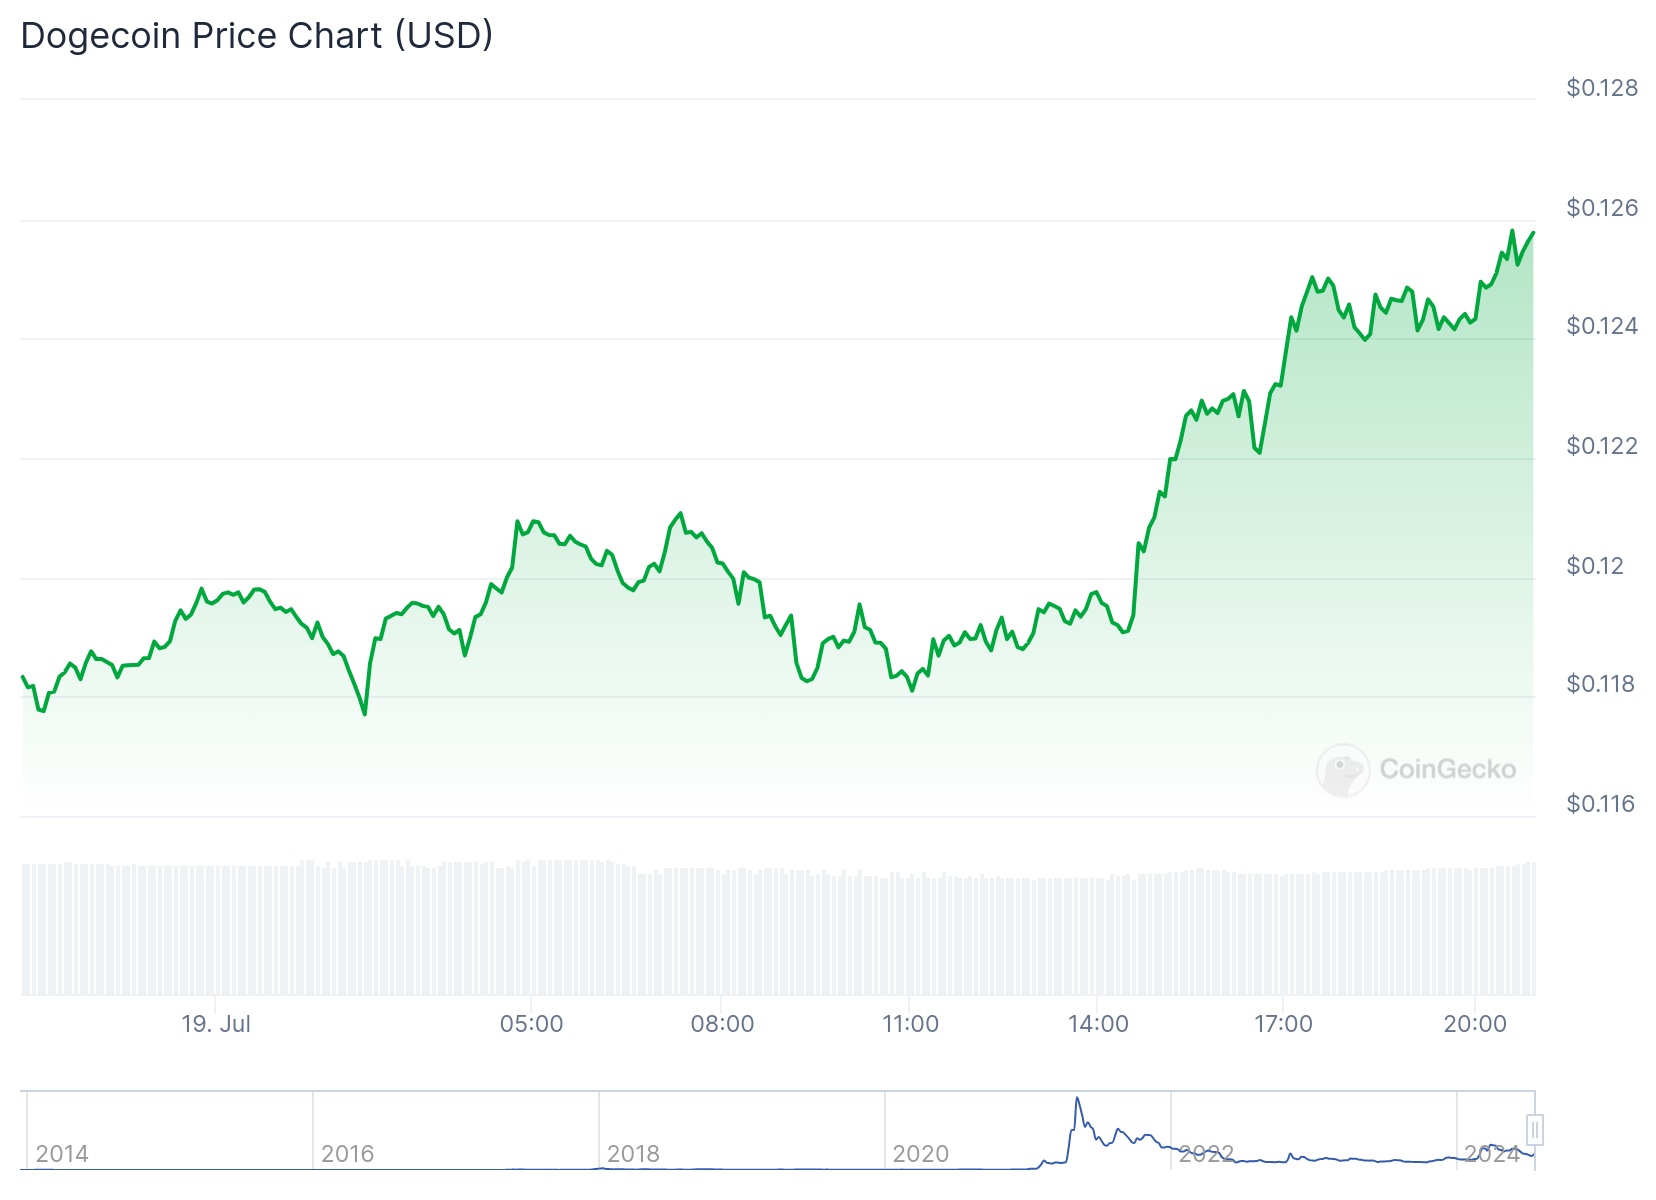Image resolution: width=1656 pixels, height=1200 pixels.
Task: Click the $0.116 price axis label
Action: [x=1600, y=803]
